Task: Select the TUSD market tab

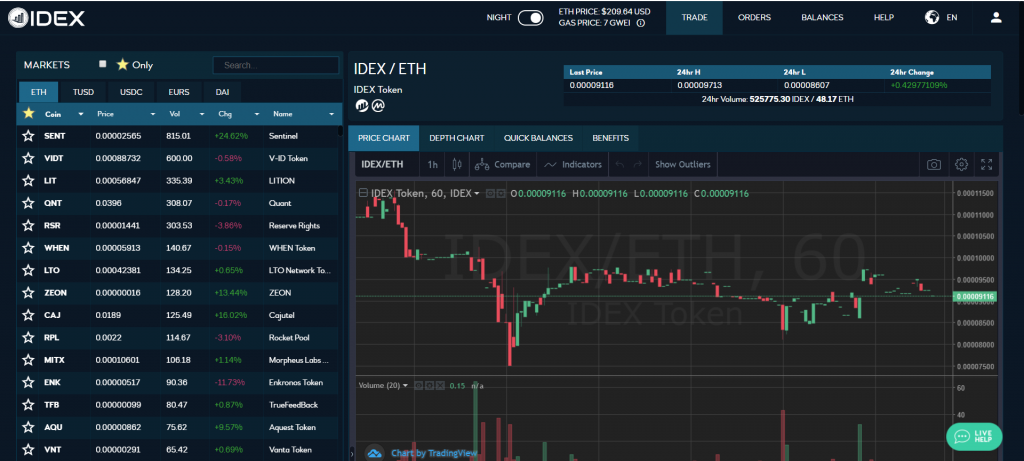Action: [84, 92]
